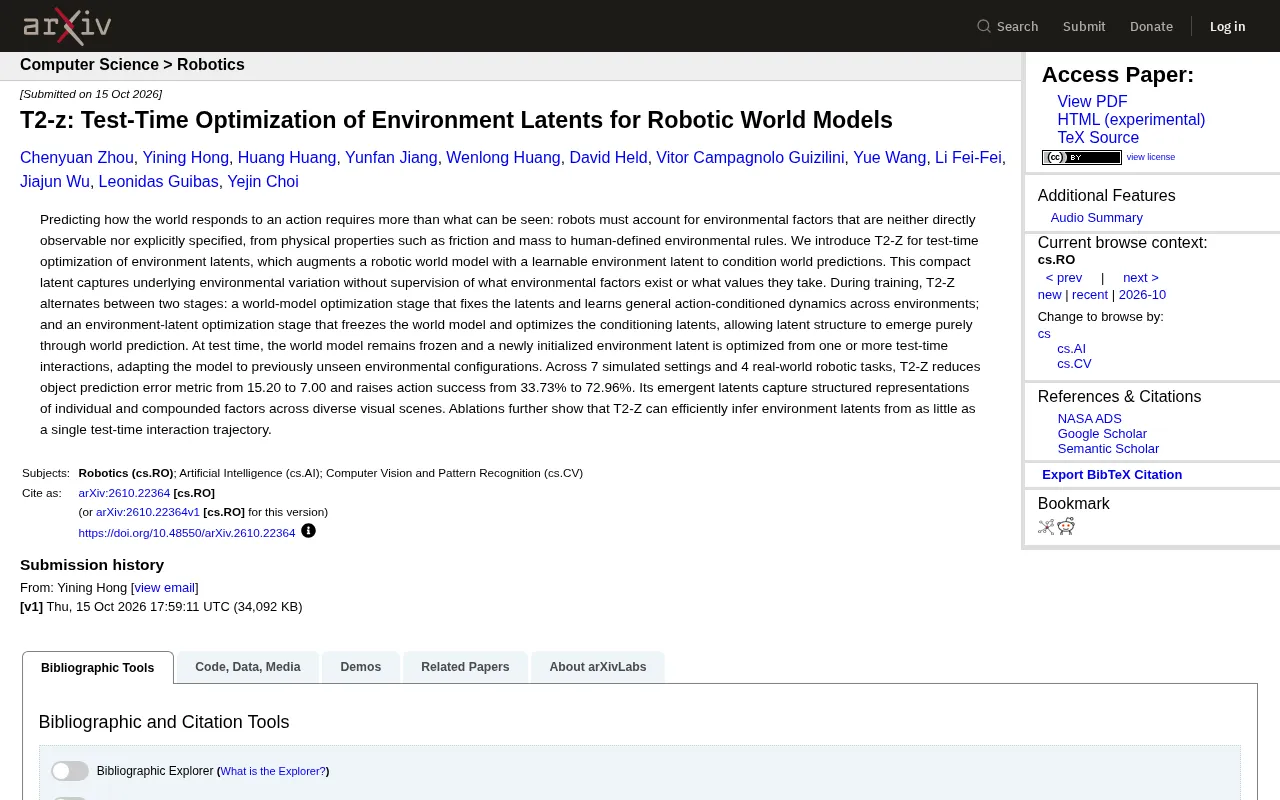This screenshot has width=1280, height=800.
Task: Click Submit in header
Action: [1084, 26]
